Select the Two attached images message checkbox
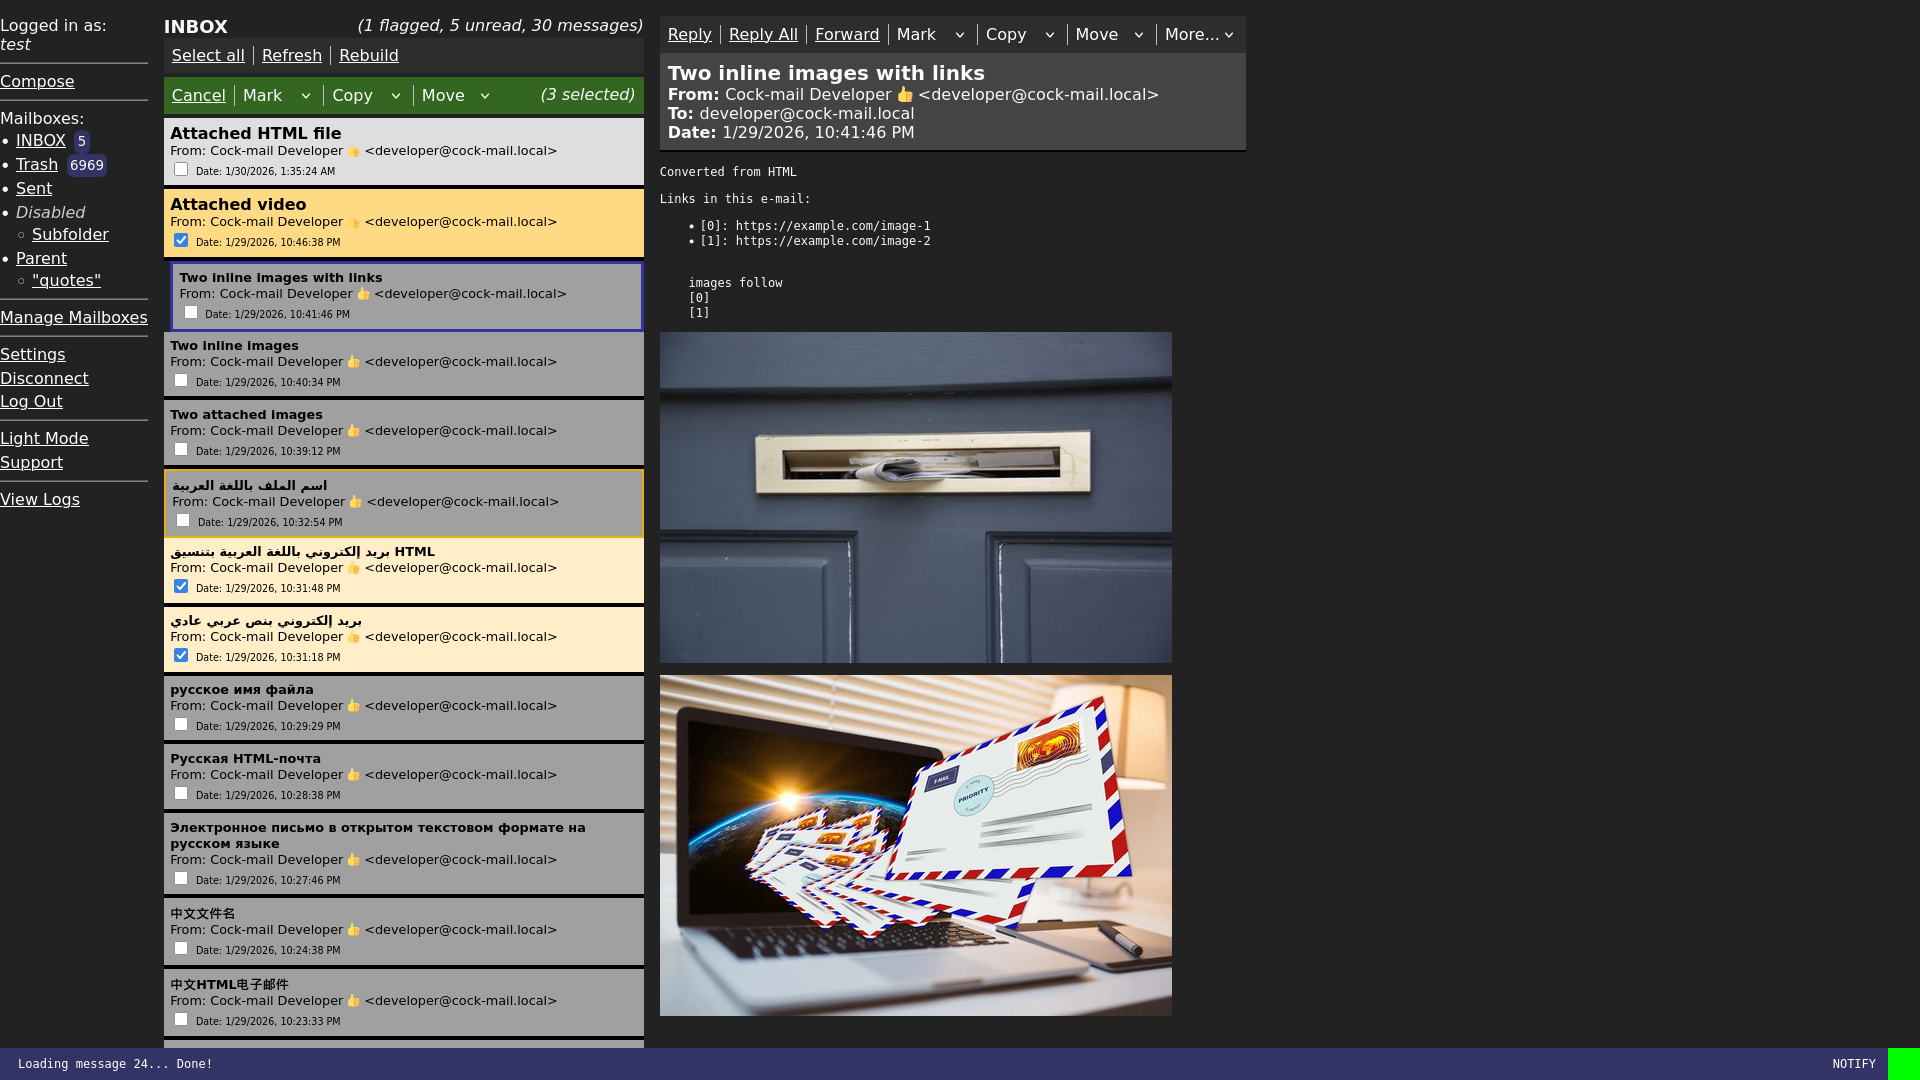The width and height of the screenshot is (1920, 1080). (181, 449)
